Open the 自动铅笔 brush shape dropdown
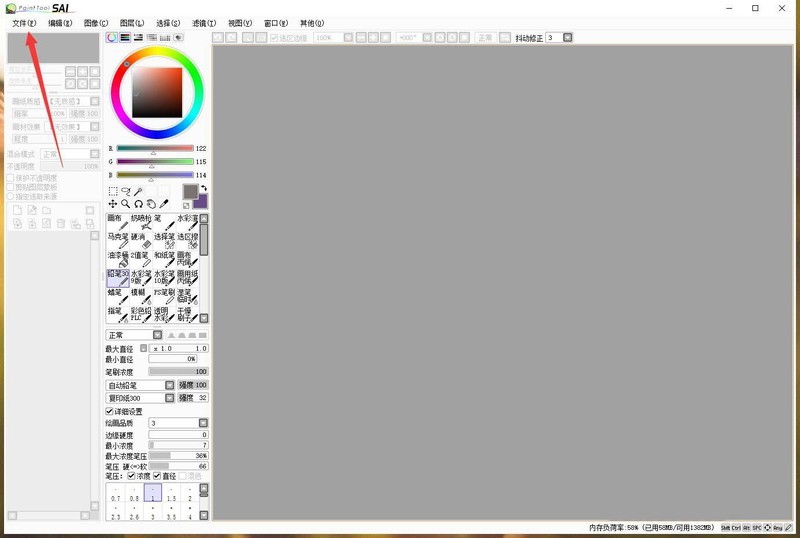The height and width of the screenshot is (538, 800). pyautogui.click(x=169, y=385)
